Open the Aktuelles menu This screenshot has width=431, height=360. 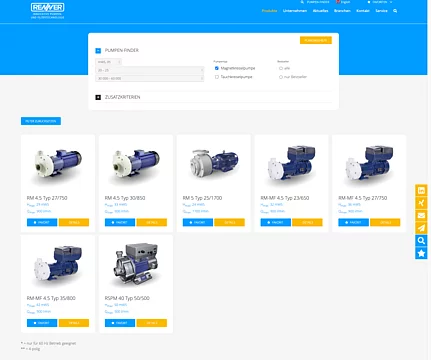[x=320, y=11]
